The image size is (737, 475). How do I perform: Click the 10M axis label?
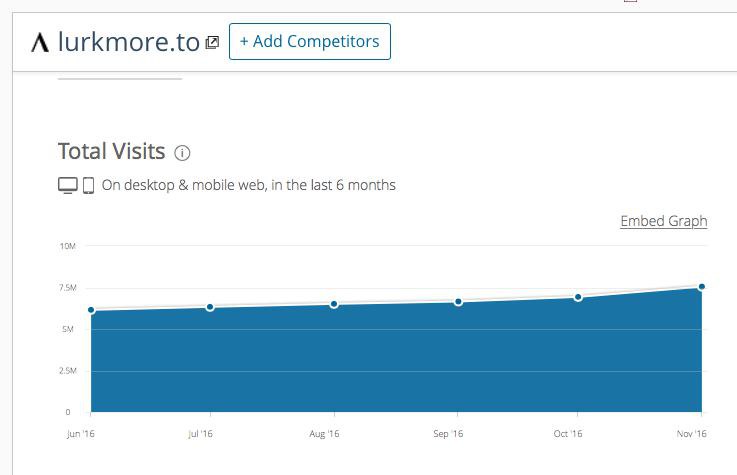(68, 246)
